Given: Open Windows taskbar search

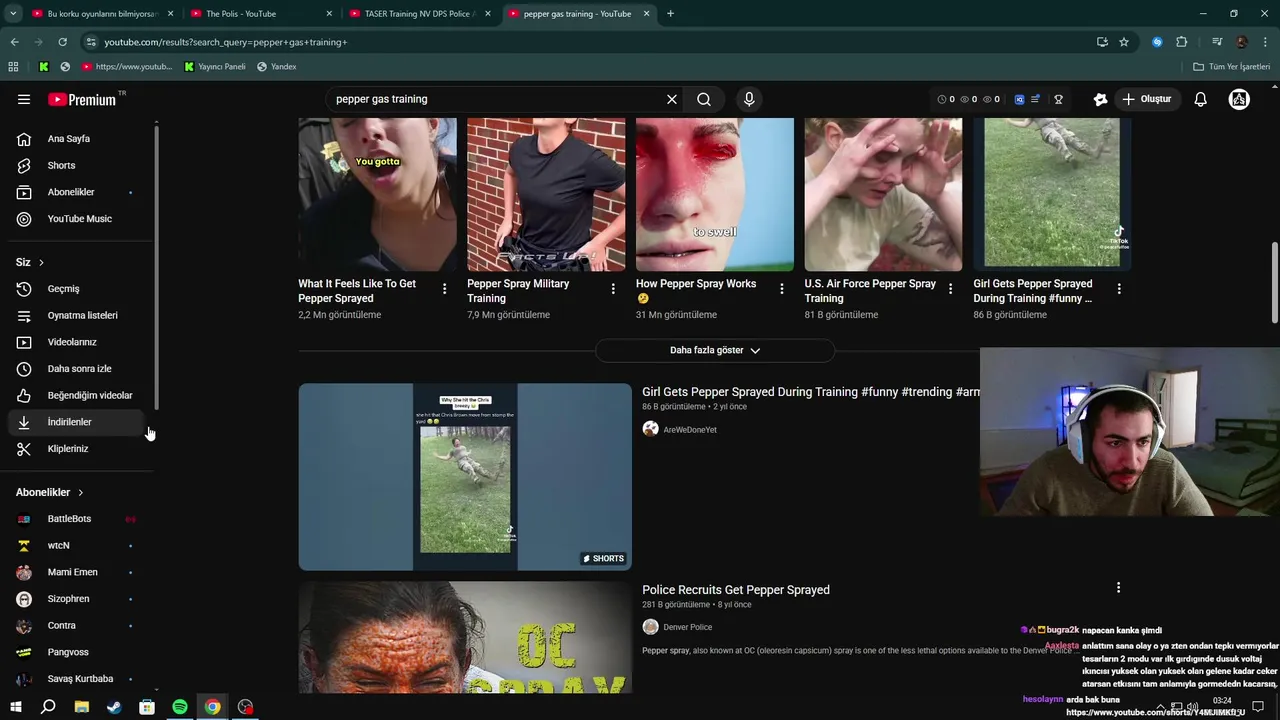Looking at the screenshot, I should (x=48, y=707).
